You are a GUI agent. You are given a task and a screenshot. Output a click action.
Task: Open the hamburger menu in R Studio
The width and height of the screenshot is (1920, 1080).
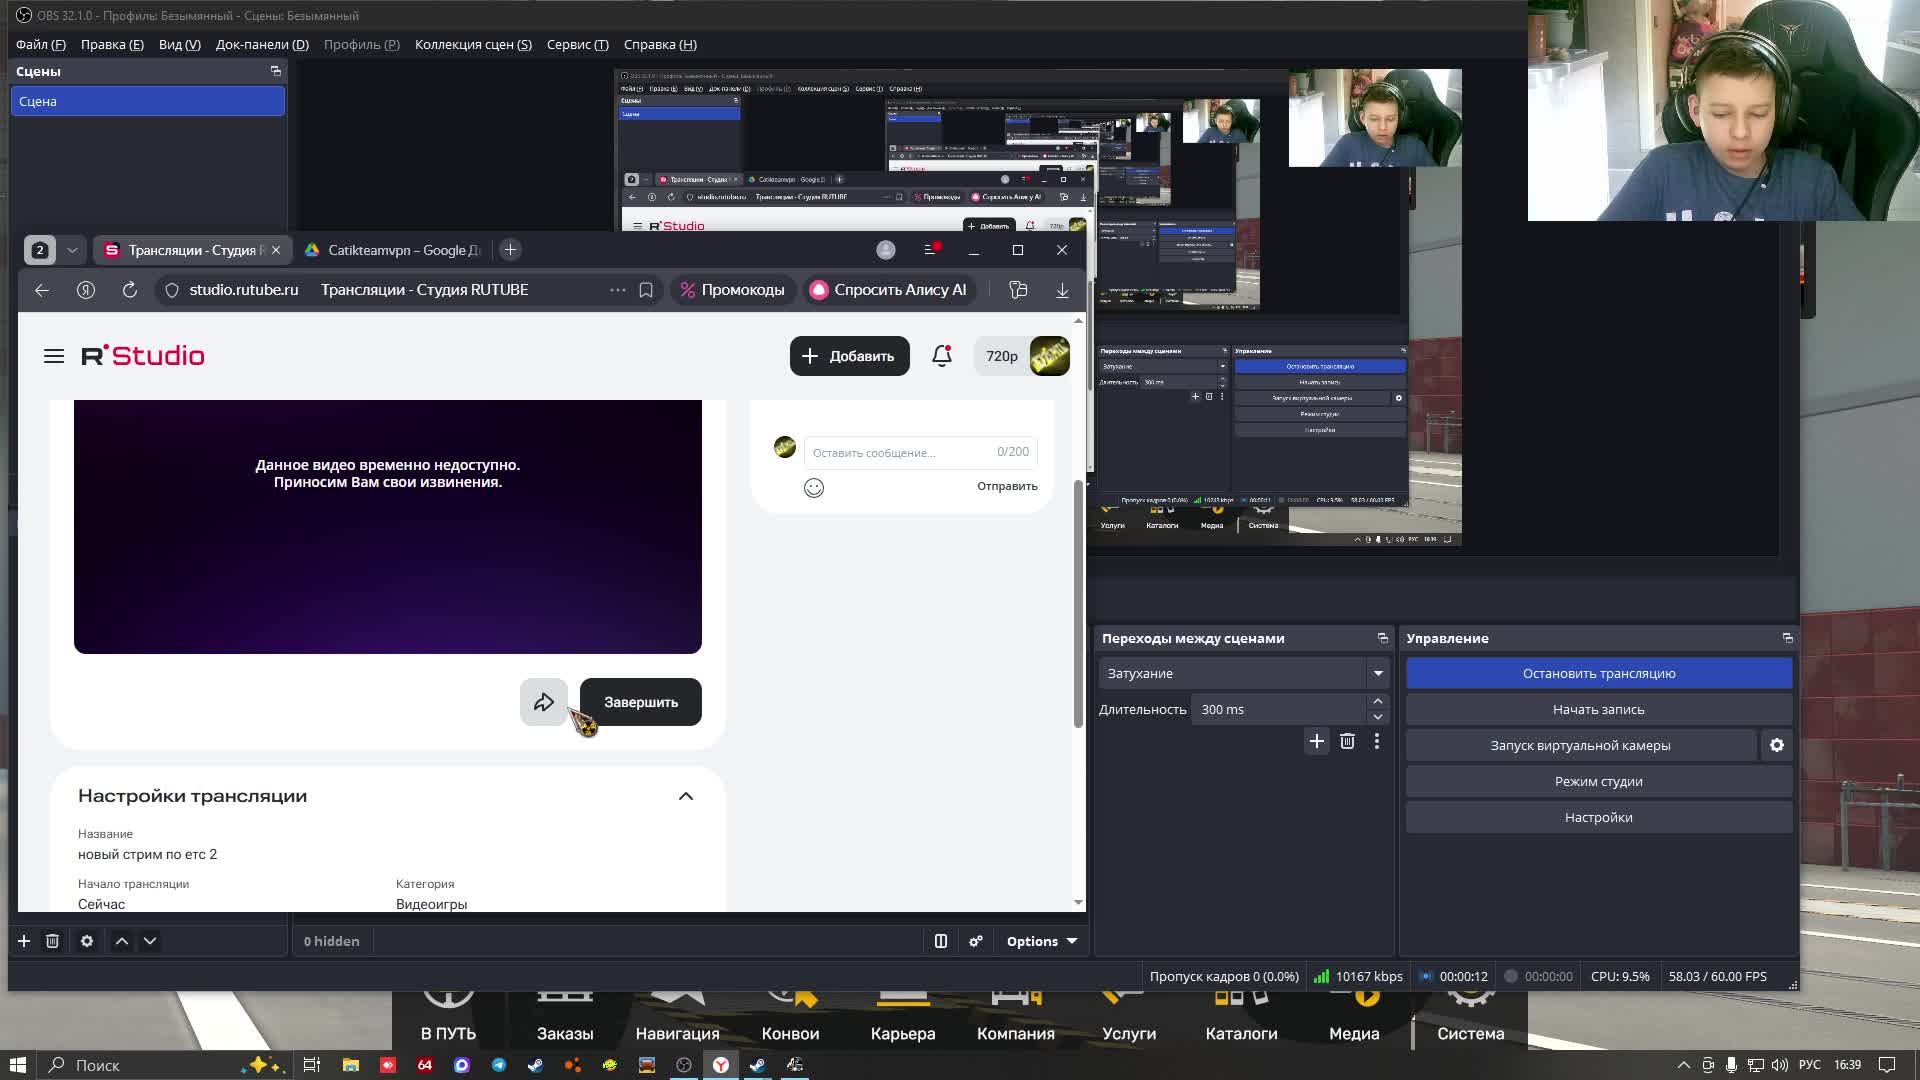54,356
